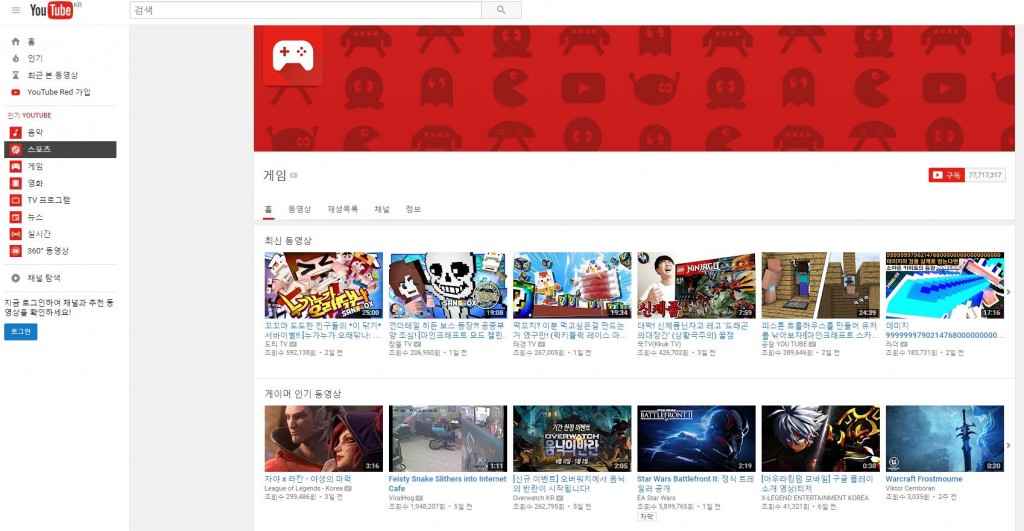The height and width of the screenshot is (531, 1024).
Task: Open 채널 탐색 plus icon
Action: (x=16, y=278)
